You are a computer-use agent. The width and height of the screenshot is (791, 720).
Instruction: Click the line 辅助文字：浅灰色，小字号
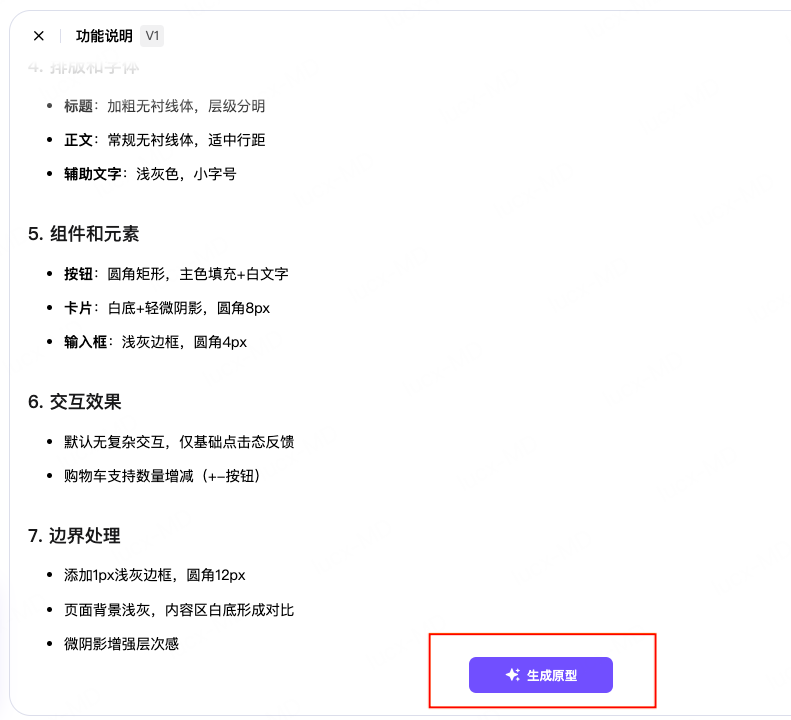click(x=150, y=174)
